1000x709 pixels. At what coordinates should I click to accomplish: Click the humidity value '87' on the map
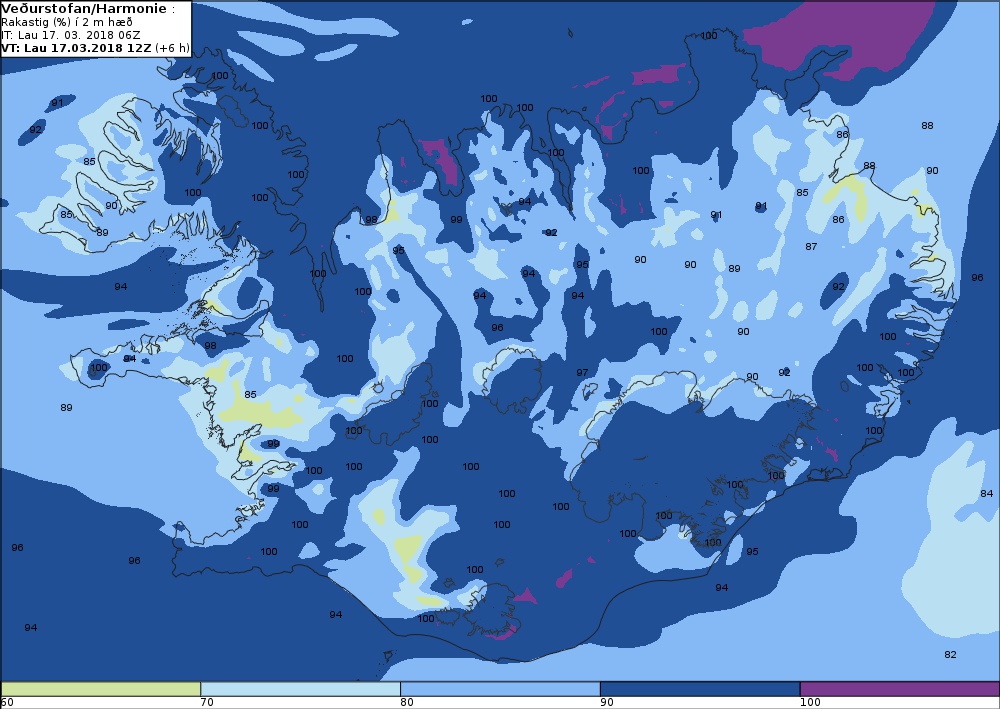[811, 247]
